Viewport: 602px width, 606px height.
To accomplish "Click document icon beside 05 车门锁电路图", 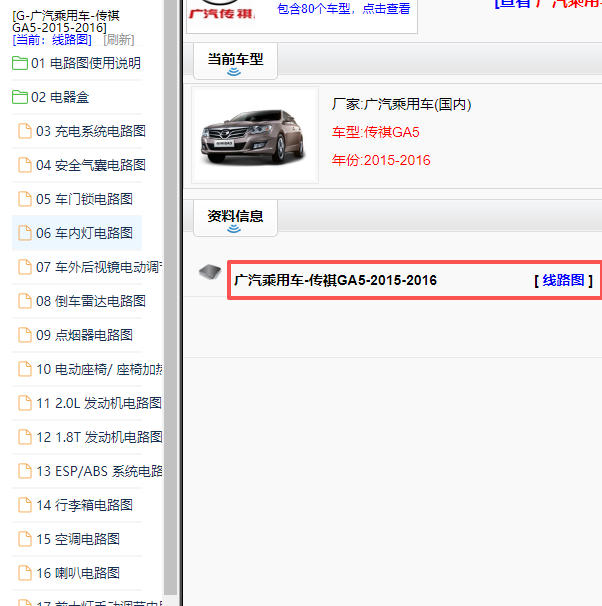I will click(25, 199).
